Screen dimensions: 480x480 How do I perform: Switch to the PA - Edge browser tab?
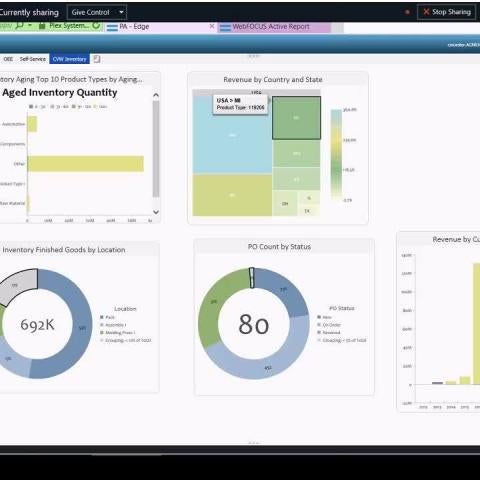tap(160, 27)
